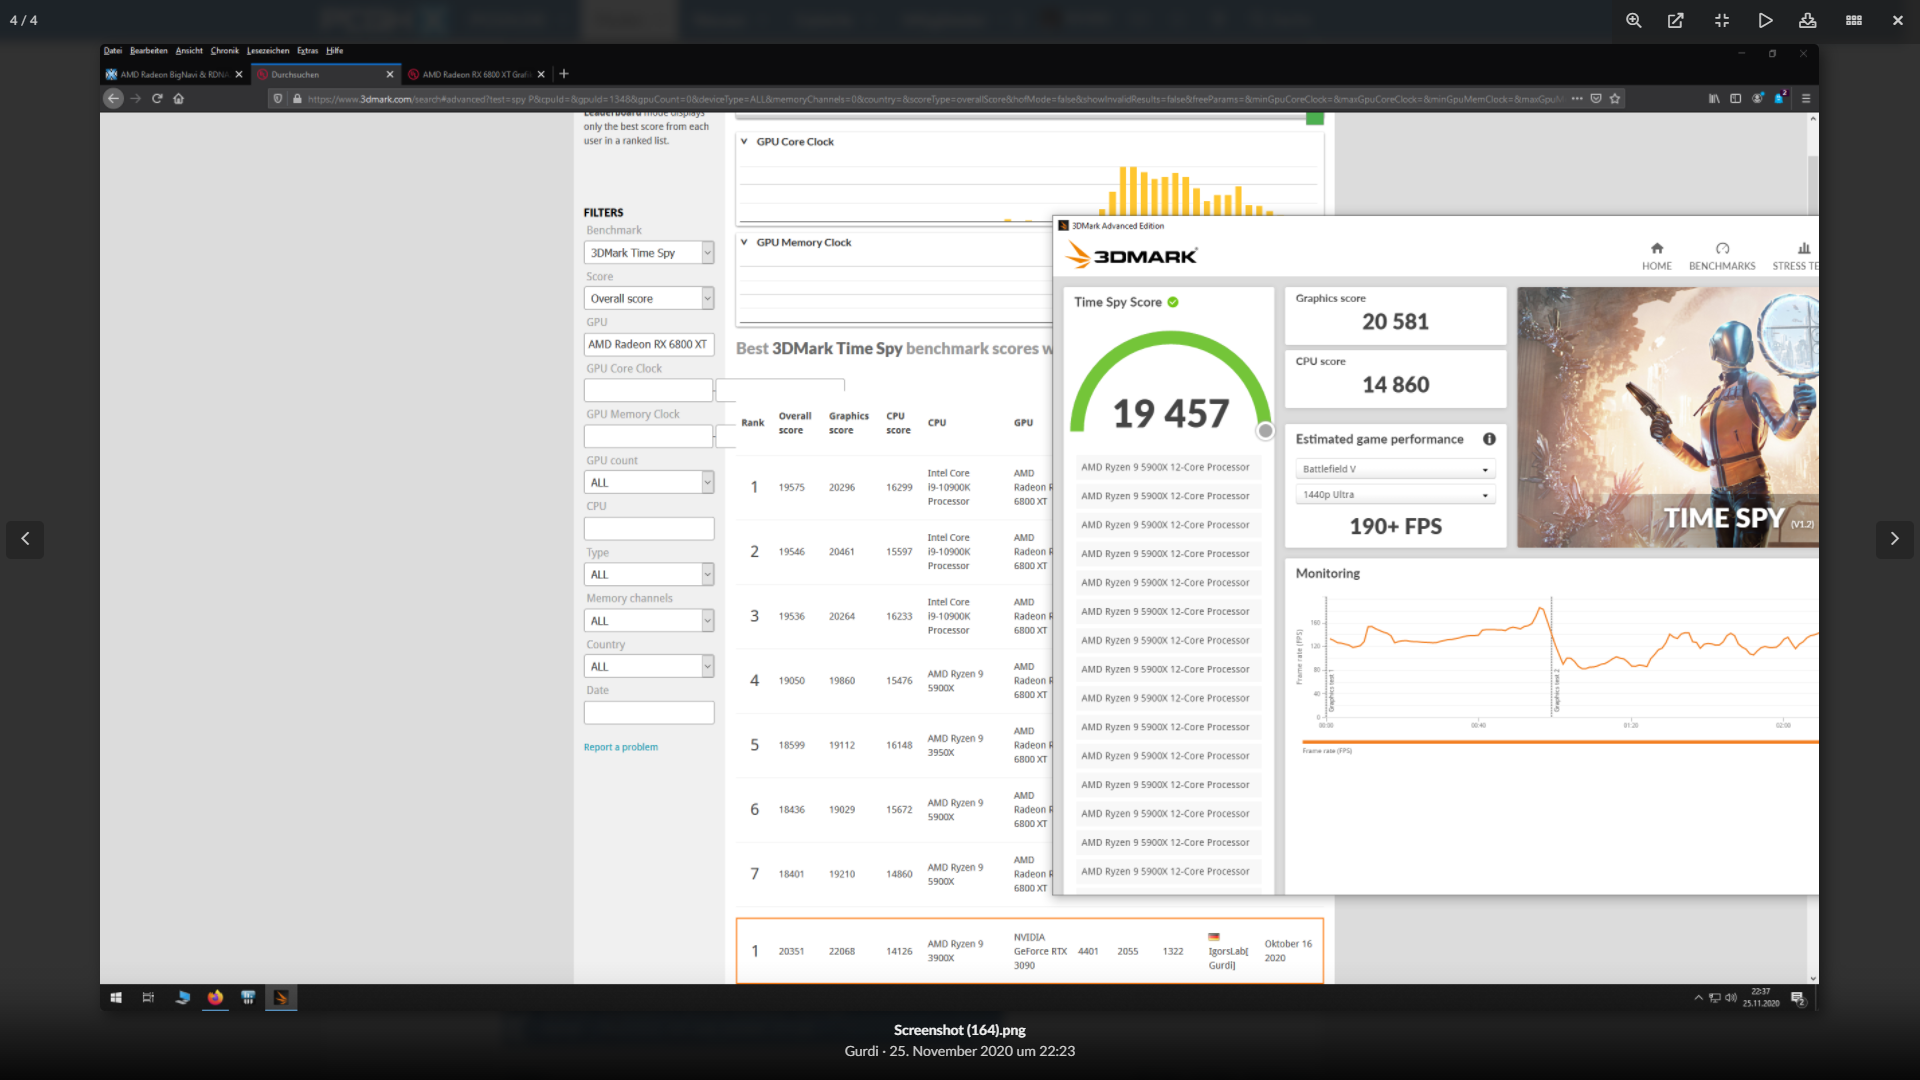Open the 3DMark Time Spy benchmark dropdown

[648, 253]
